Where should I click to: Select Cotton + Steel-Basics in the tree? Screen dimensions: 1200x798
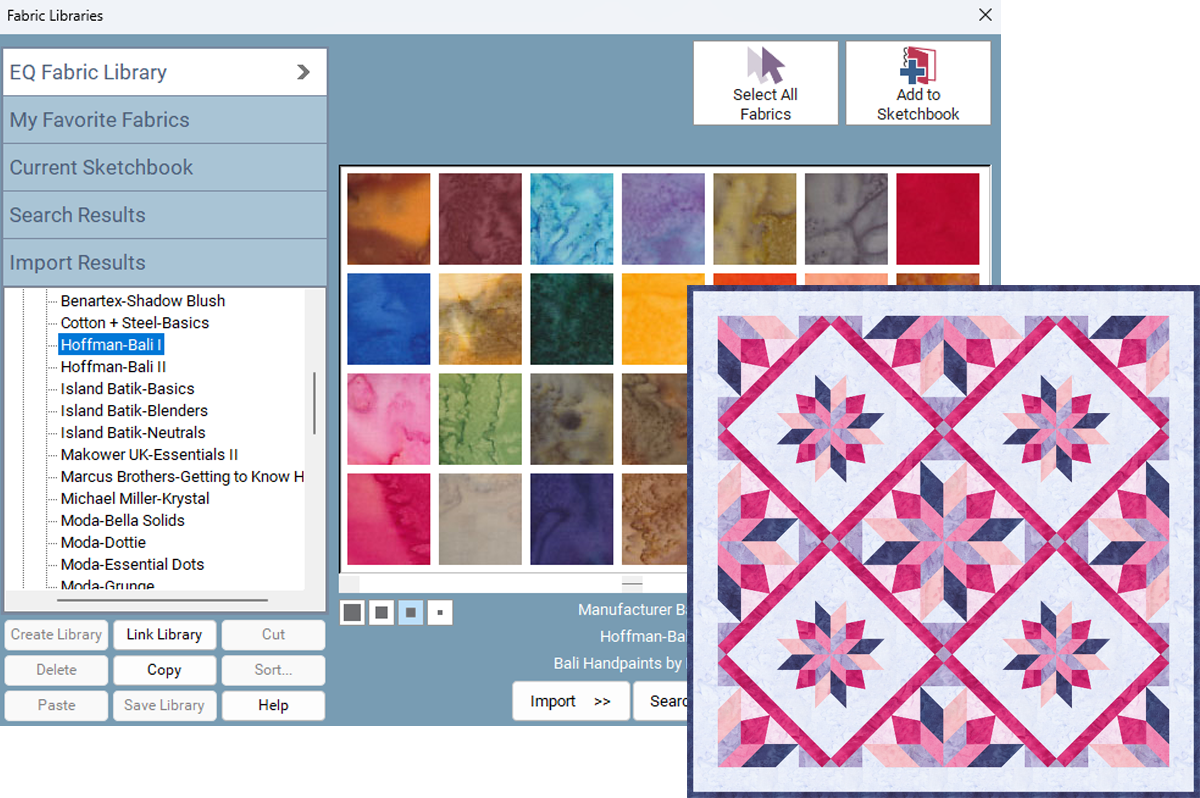pos(135,323)
